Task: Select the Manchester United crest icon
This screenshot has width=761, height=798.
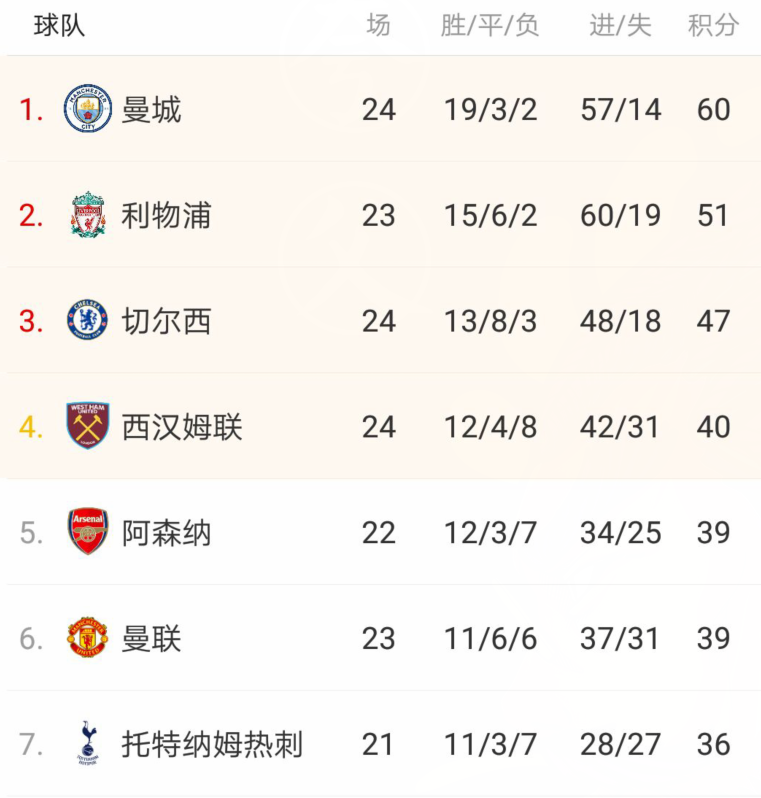Action: point(88,637)
